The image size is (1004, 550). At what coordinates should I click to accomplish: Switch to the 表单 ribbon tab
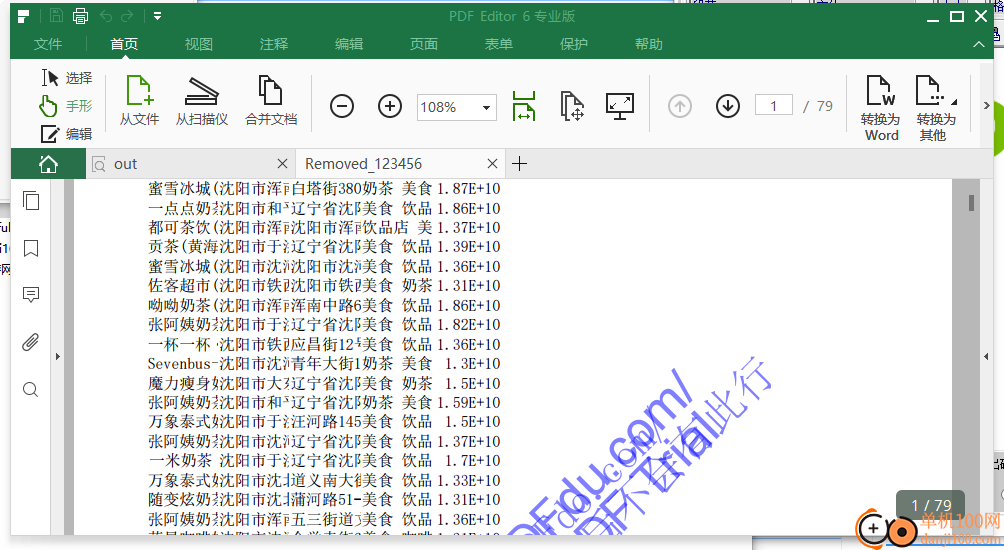[499, 44]
